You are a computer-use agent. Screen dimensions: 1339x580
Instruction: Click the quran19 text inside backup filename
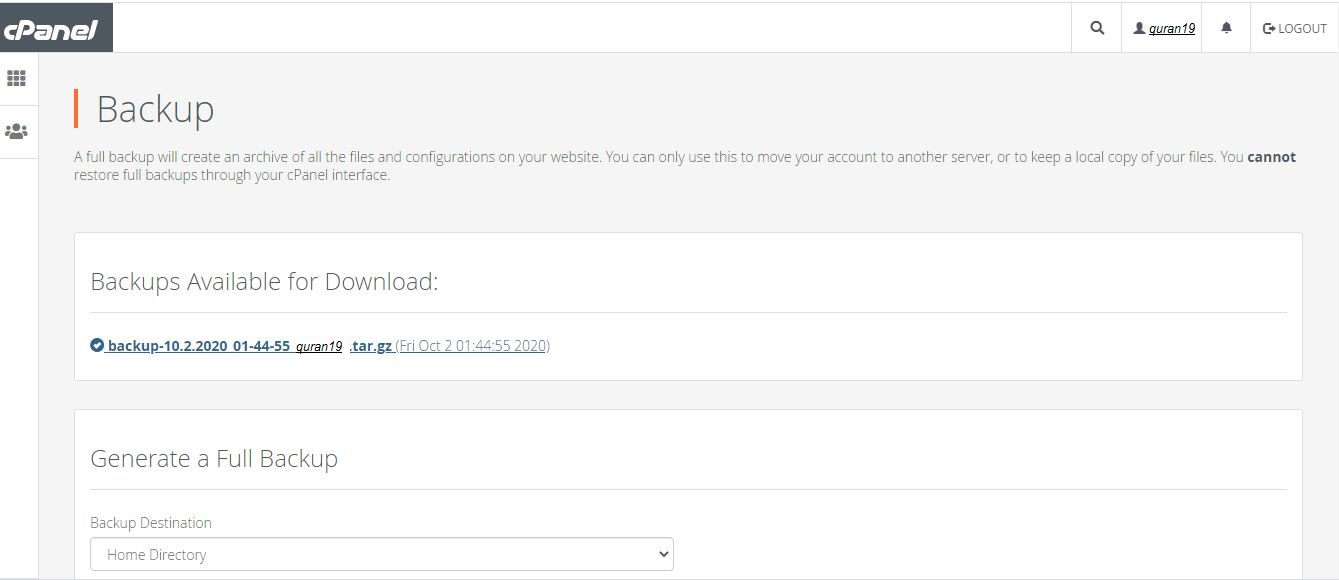tap(319, 347)
